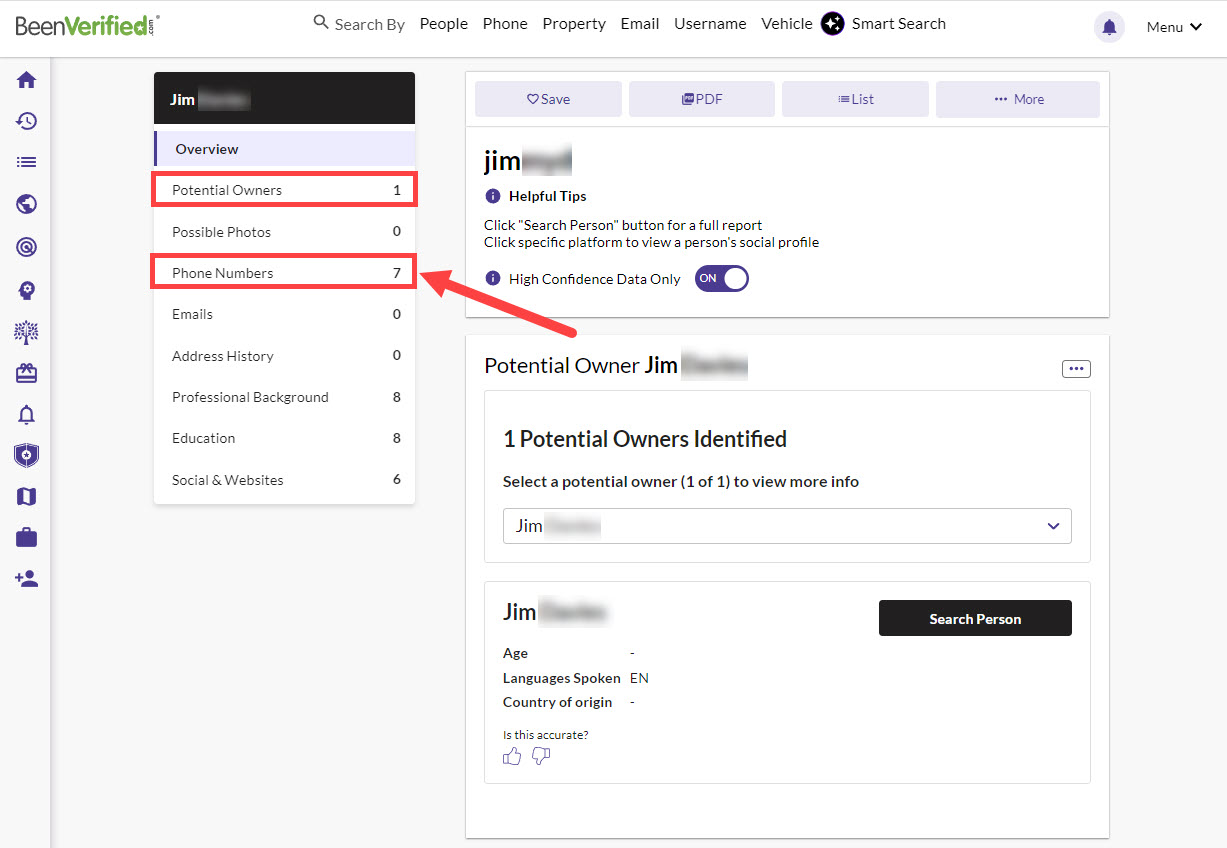The image size is (1227, 848).
Task: Open Possible Photos section
Action: coord(284,232)
